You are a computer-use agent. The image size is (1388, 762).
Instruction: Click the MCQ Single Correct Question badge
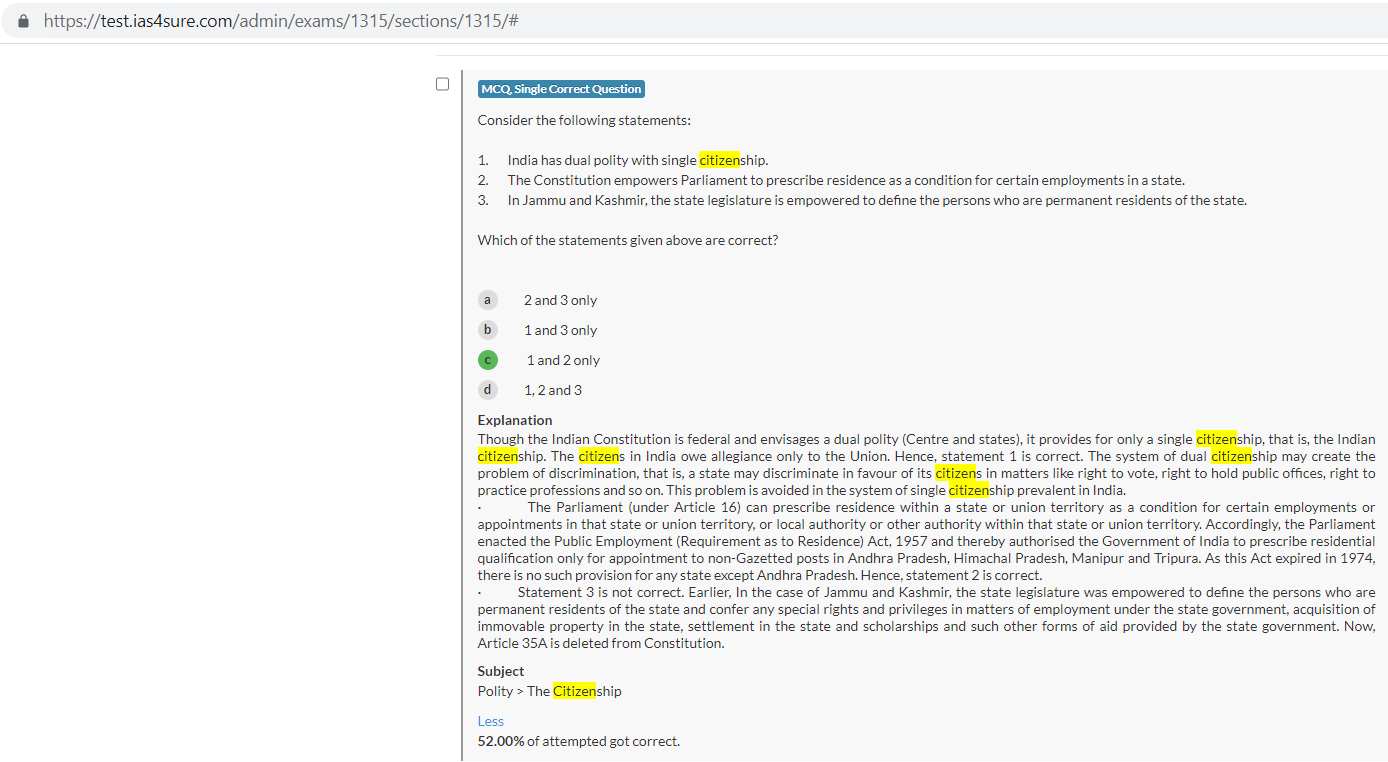click(x=561, y=89)
